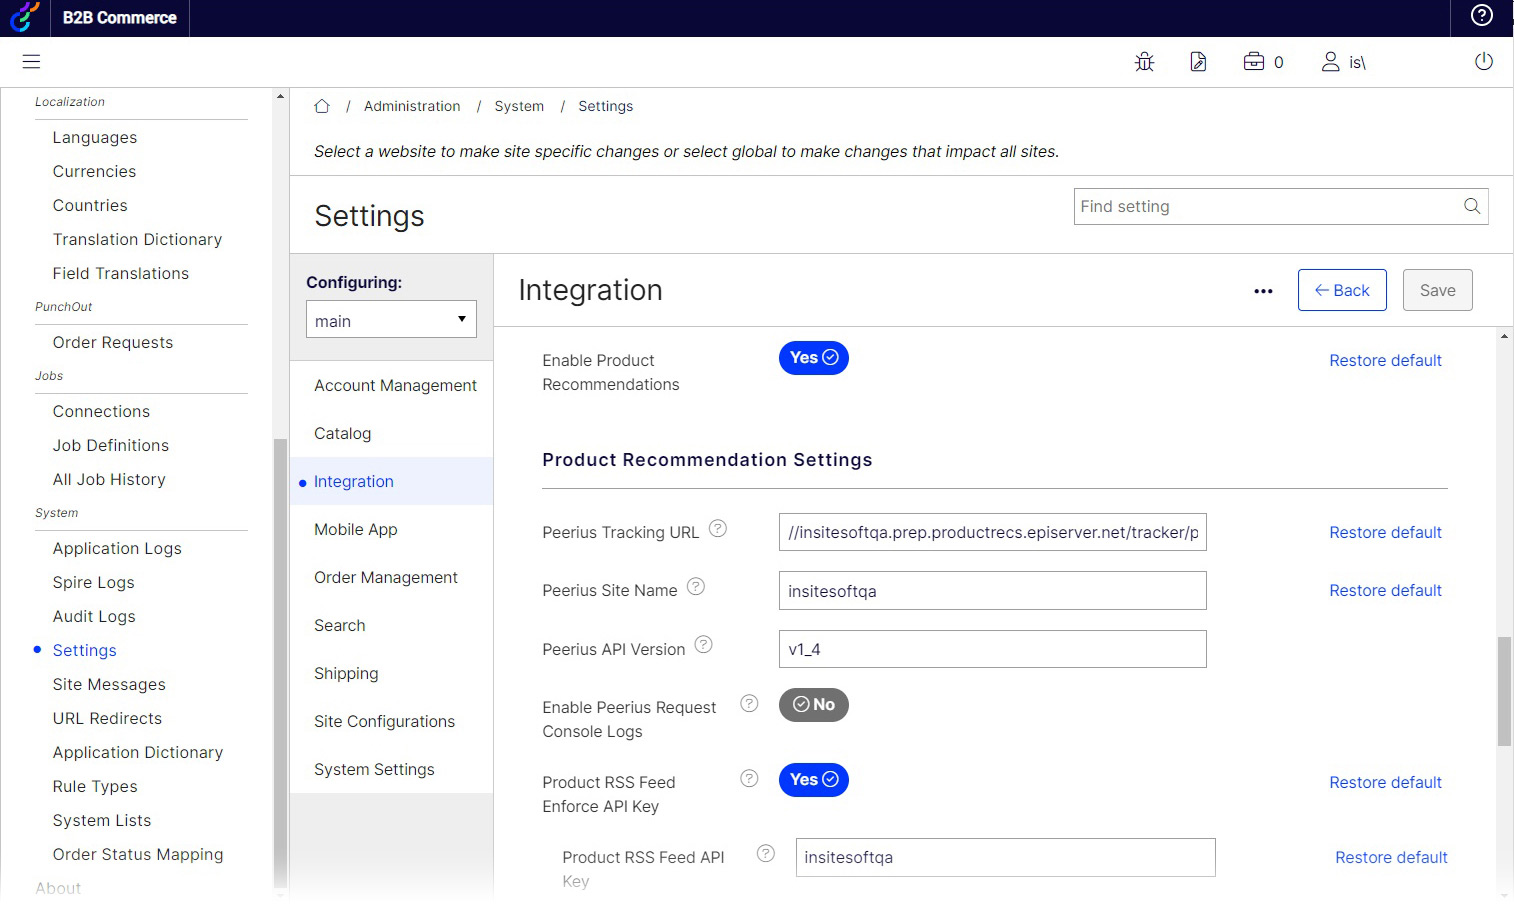1514x906 pixels.
Task: Log out using the power icon
Action: pyautogui.click(x=1483, y=61)
